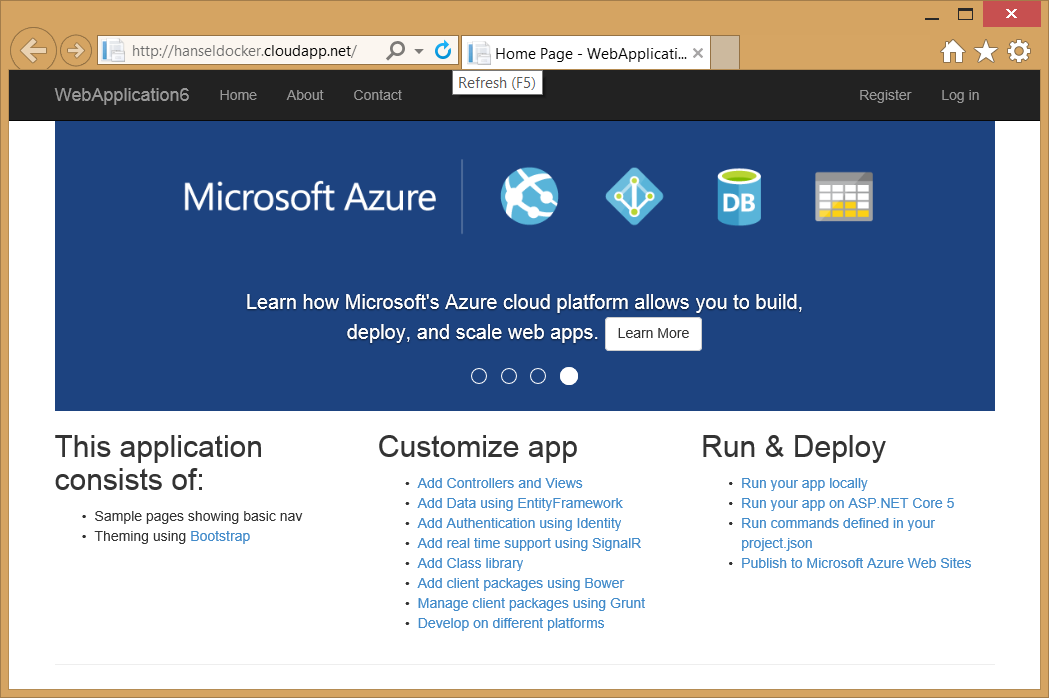This screenshot has height=698, width=1049.
Task: Click 'Sample pages showing basic nav' text
Action: [198, 517]
